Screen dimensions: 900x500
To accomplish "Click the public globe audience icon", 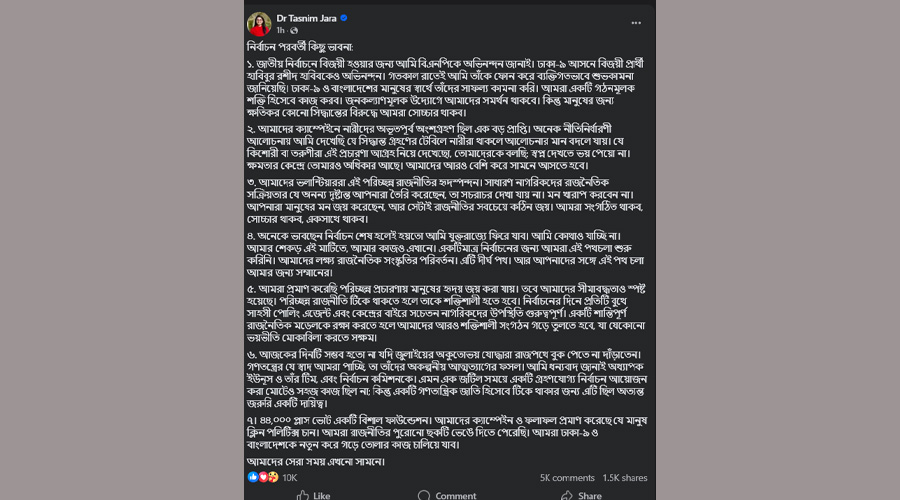I will (x=293, y=31).
